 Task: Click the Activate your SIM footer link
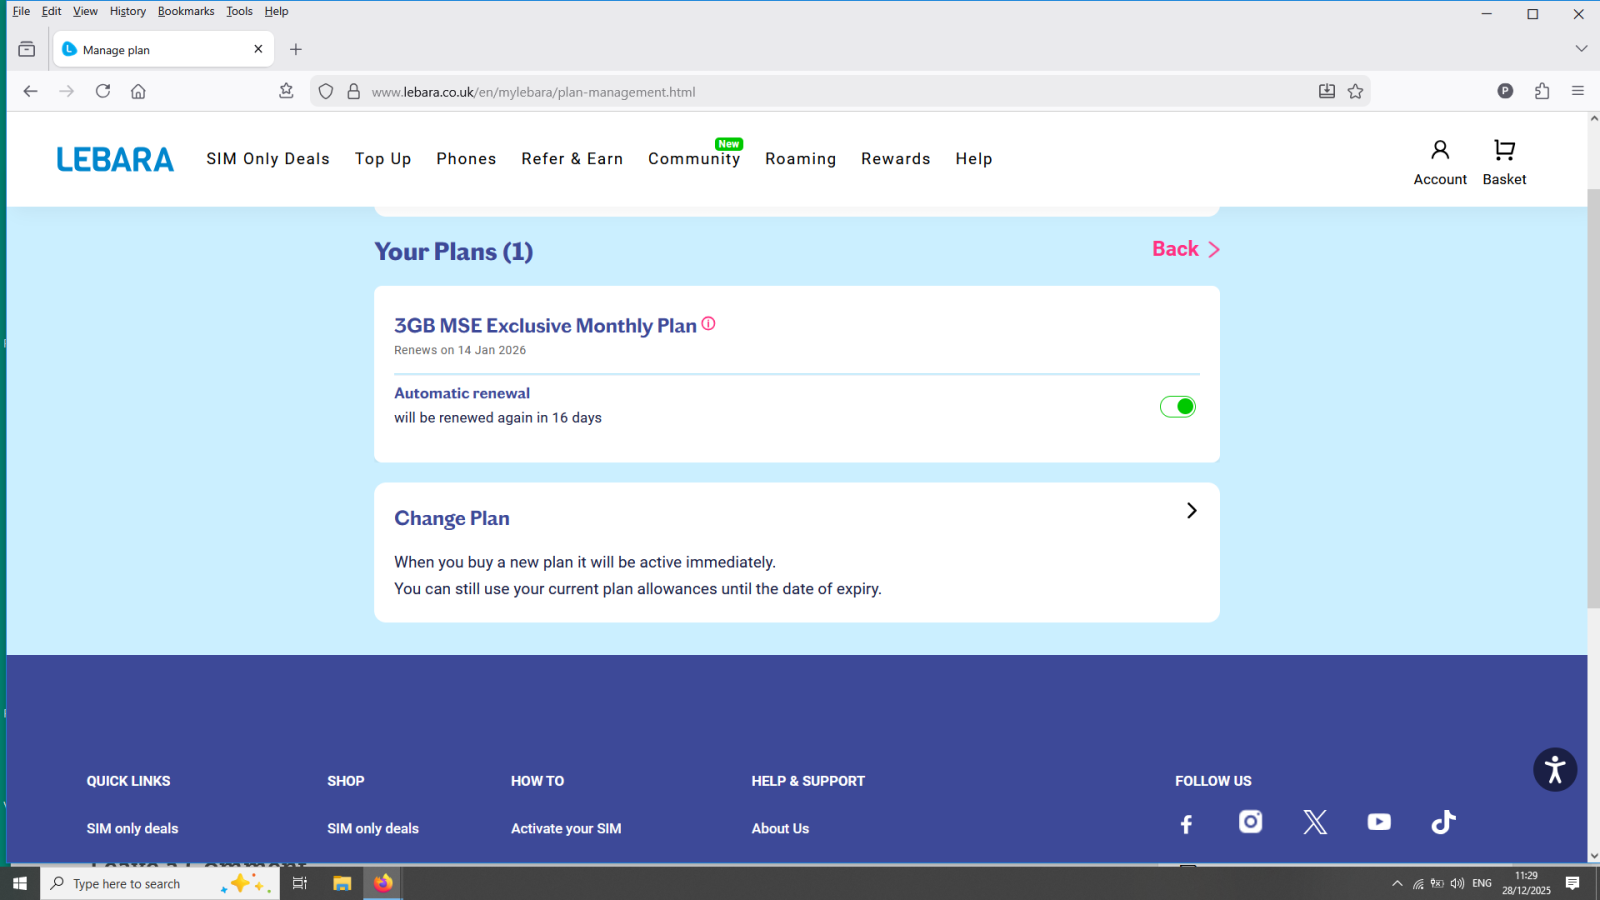(566, 828)
